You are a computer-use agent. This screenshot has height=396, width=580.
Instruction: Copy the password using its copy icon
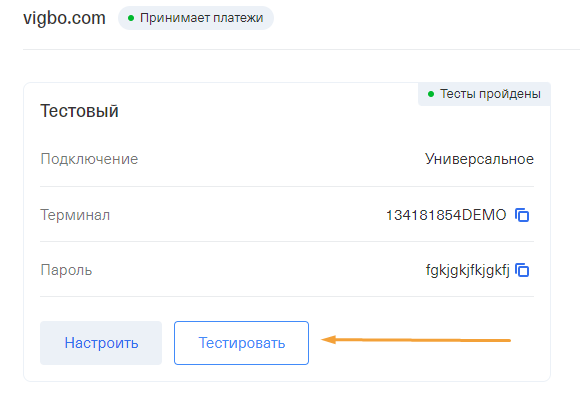522,270
